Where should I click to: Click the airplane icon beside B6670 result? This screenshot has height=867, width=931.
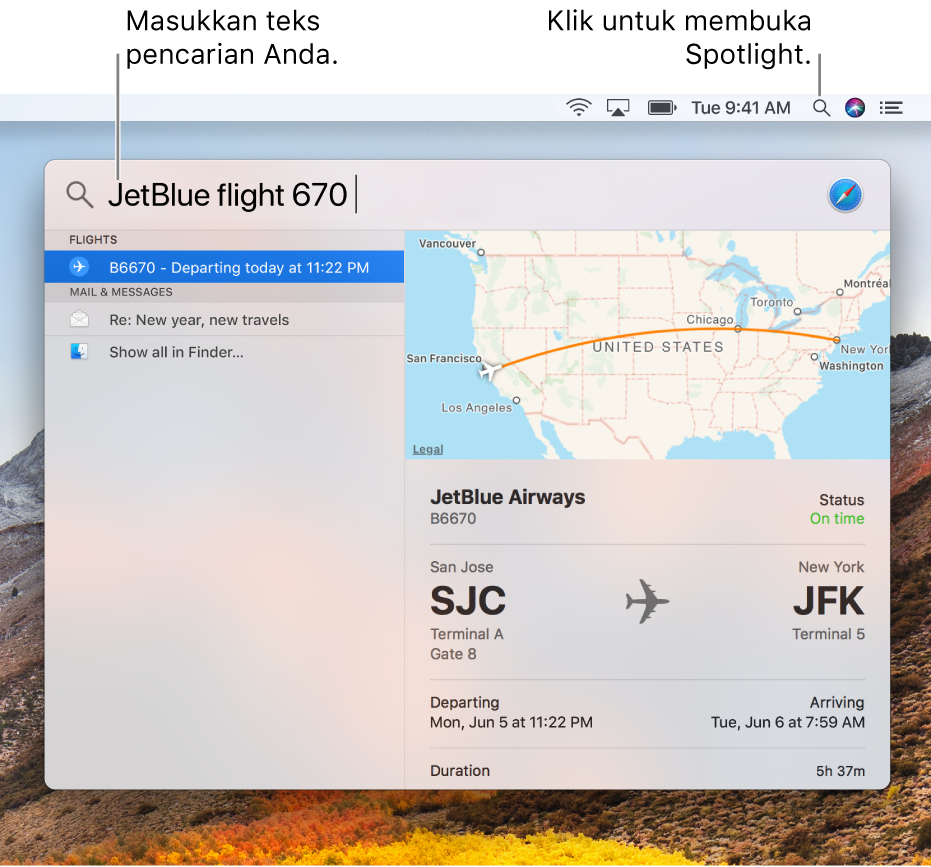pyautogui.click(x=79, y=267)
